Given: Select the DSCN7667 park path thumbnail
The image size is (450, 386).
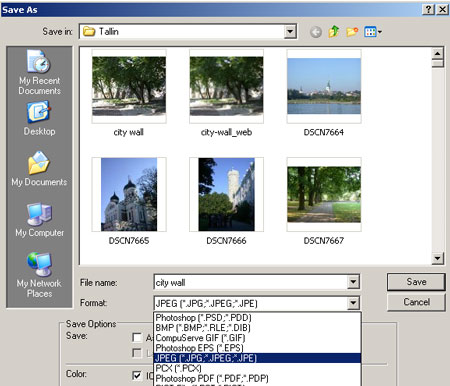Looking at the screenshot, I should click(324, 194).
